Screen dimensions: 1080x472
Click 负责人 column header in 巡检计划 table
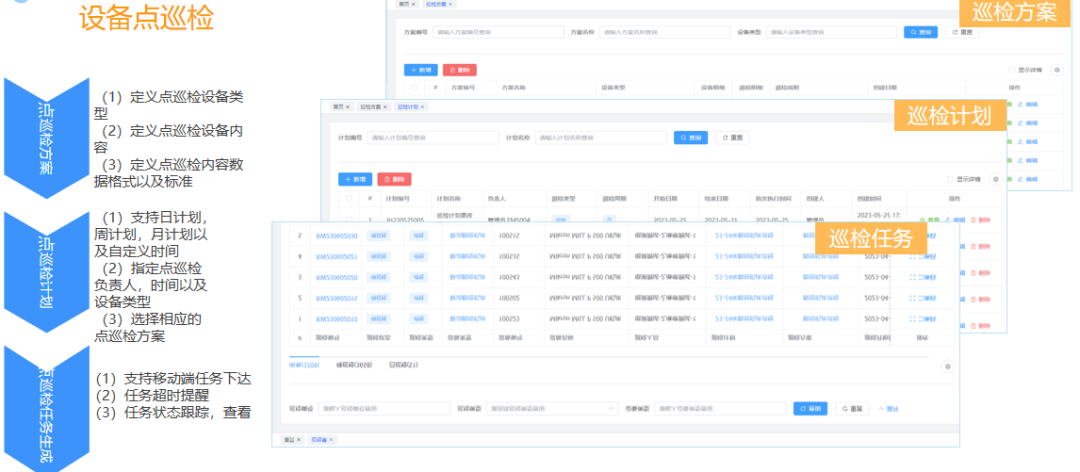(496, 198)
